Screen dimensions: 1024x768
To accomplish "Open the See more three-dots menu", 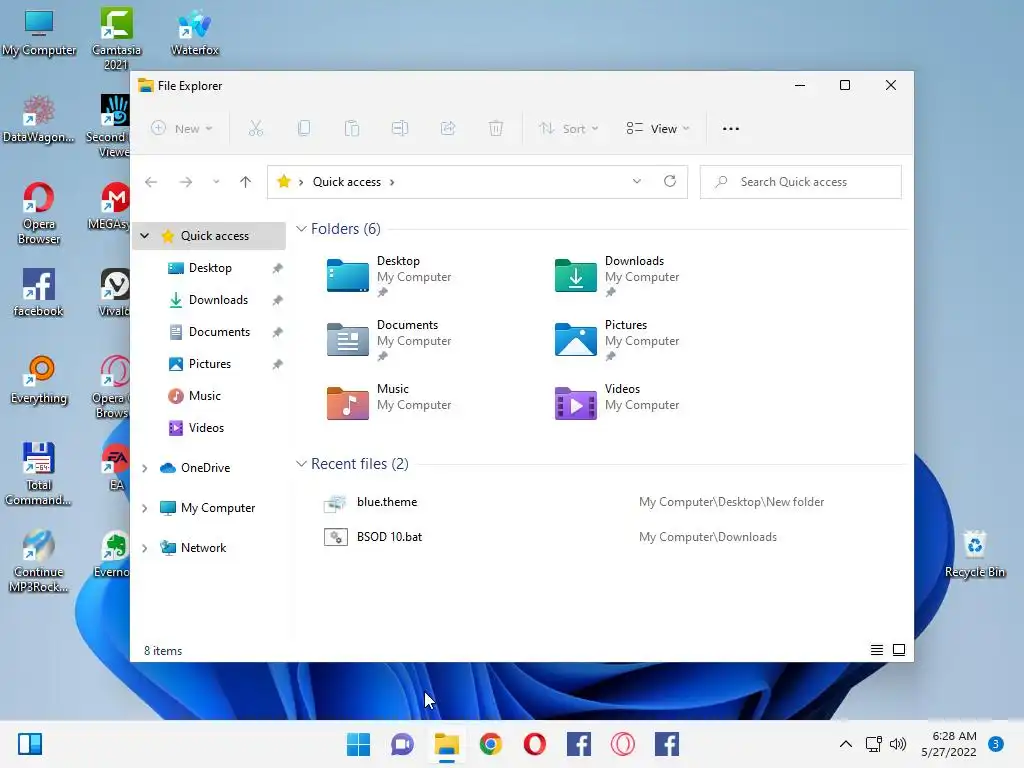I will (731, 129).
